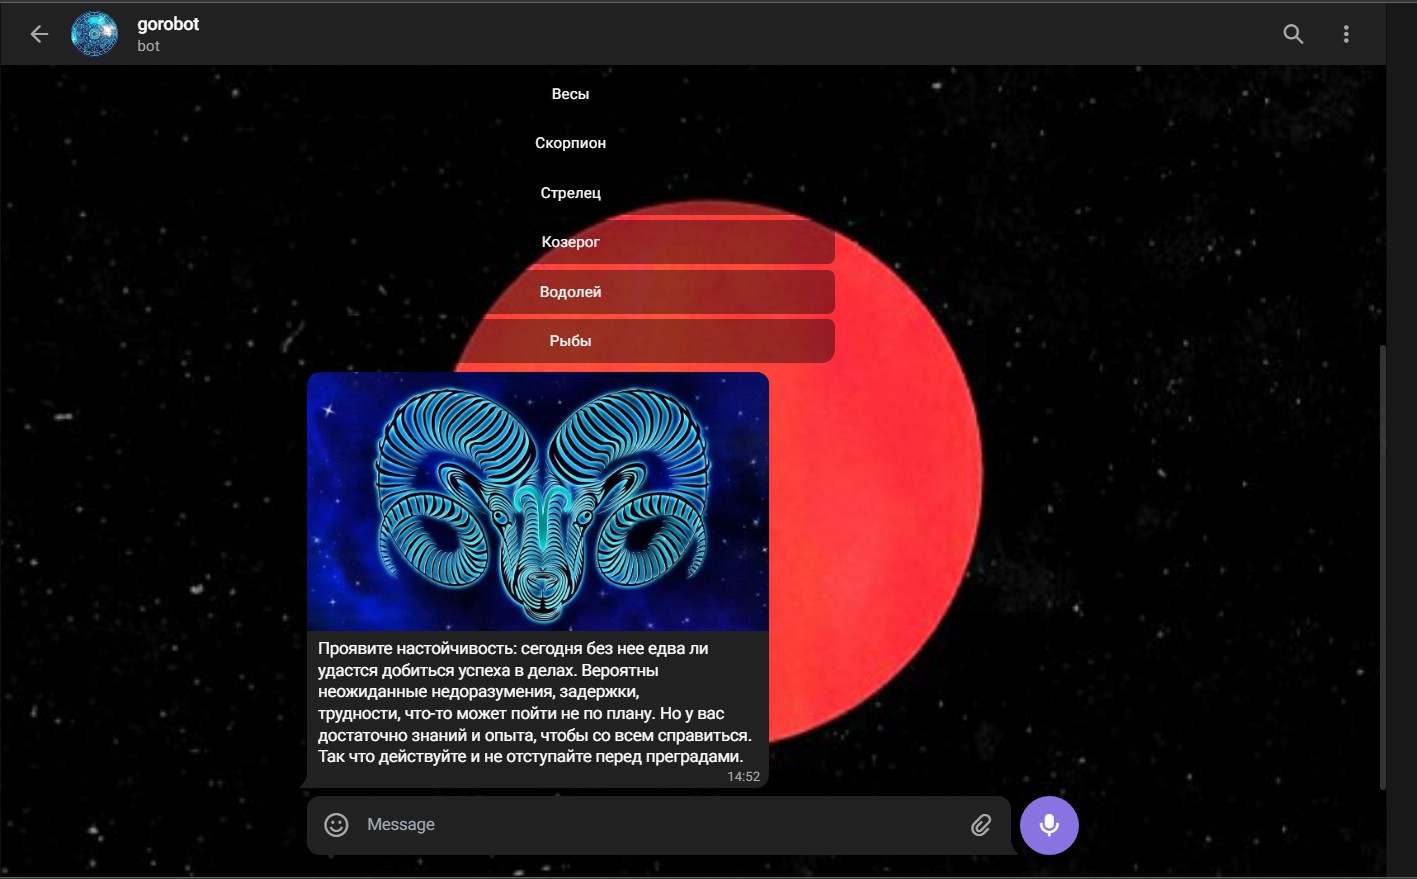Pick the Стрелец zodiac button
1417x879 pixels.
point(570,192)
